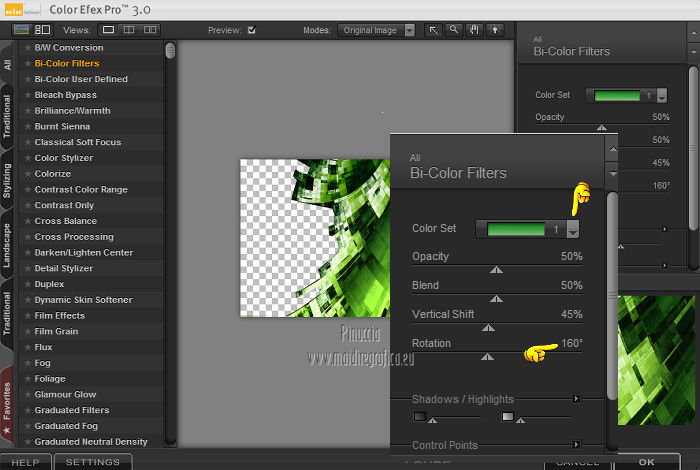Select the Darken/Lighten Center filter
Image resolution: width=700 pixels, height=470 pixels.
coord(84,253)
